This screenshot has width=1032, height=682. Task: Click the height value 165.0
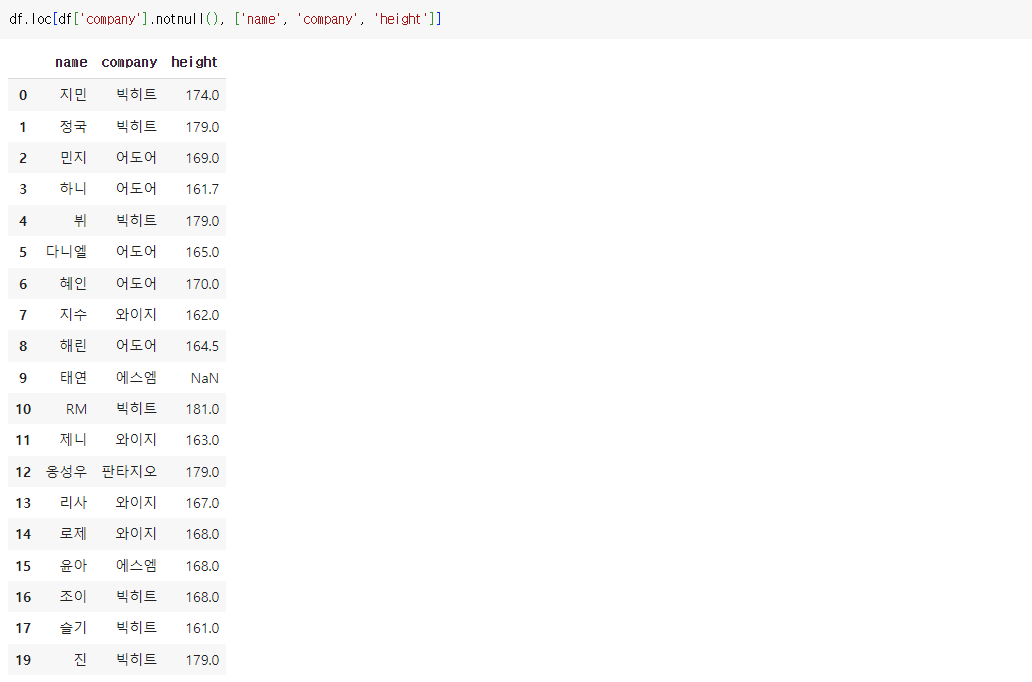tap(202, 252)
